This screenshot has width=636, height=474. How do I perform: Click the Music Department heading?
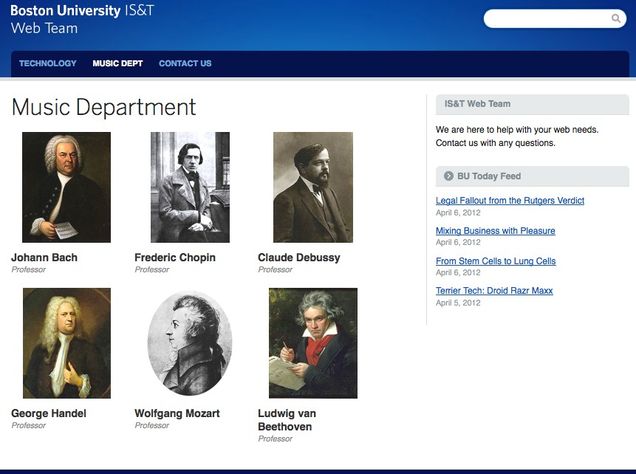[x=104, y=107]
